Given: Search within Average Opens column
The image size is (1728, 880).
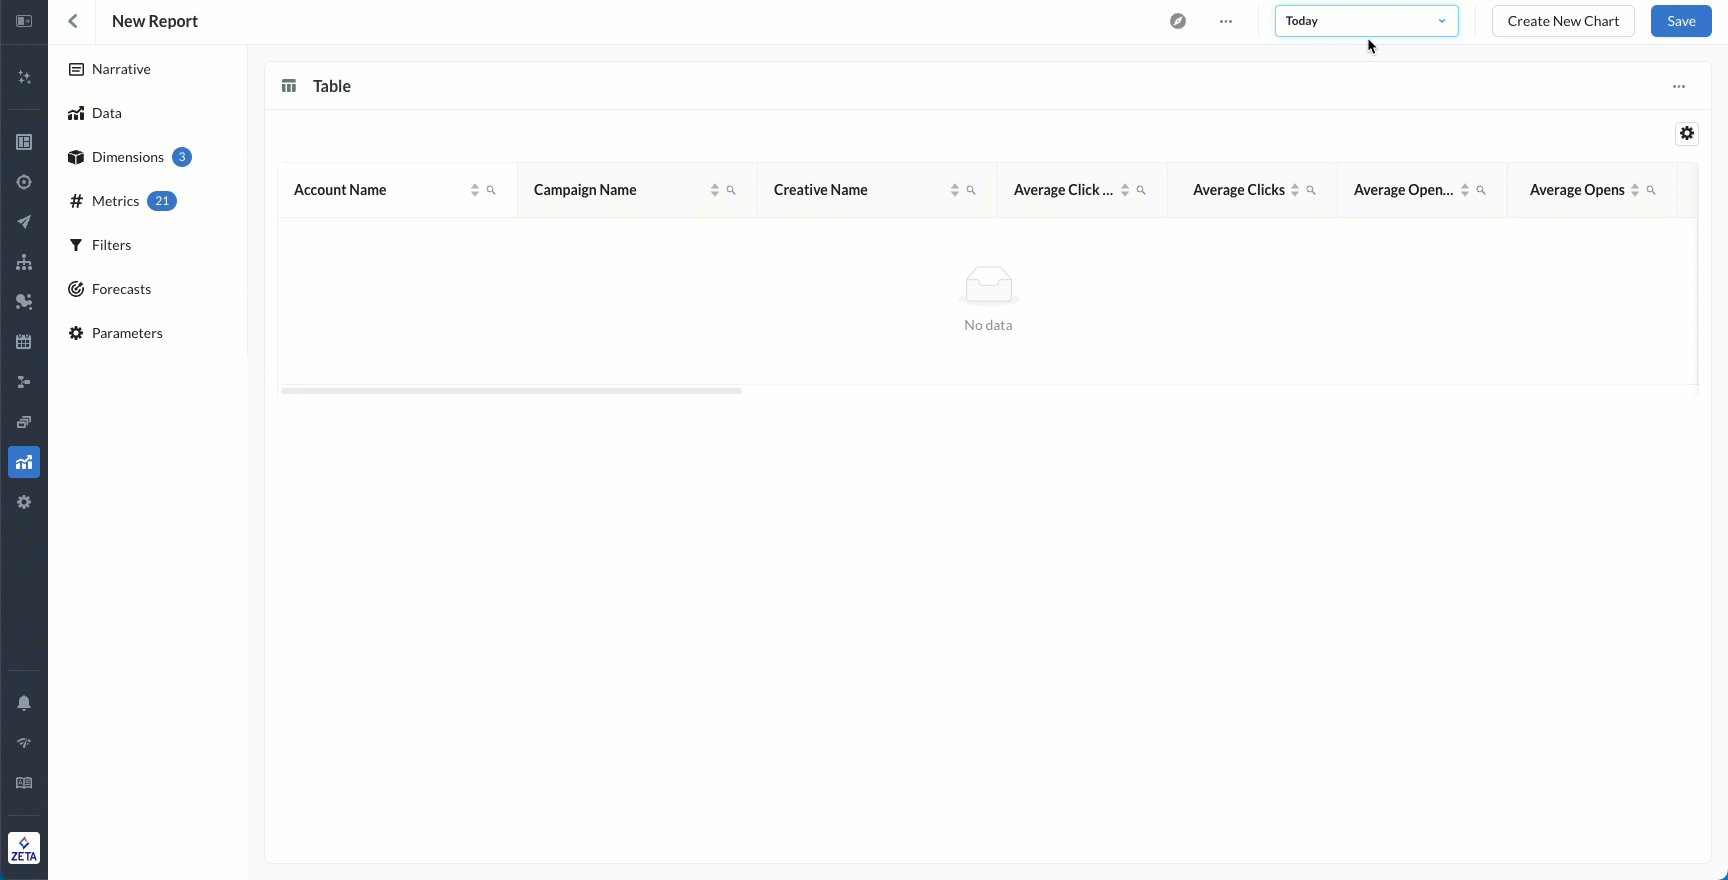Looking at the screenshot, I should point(1651,190).
